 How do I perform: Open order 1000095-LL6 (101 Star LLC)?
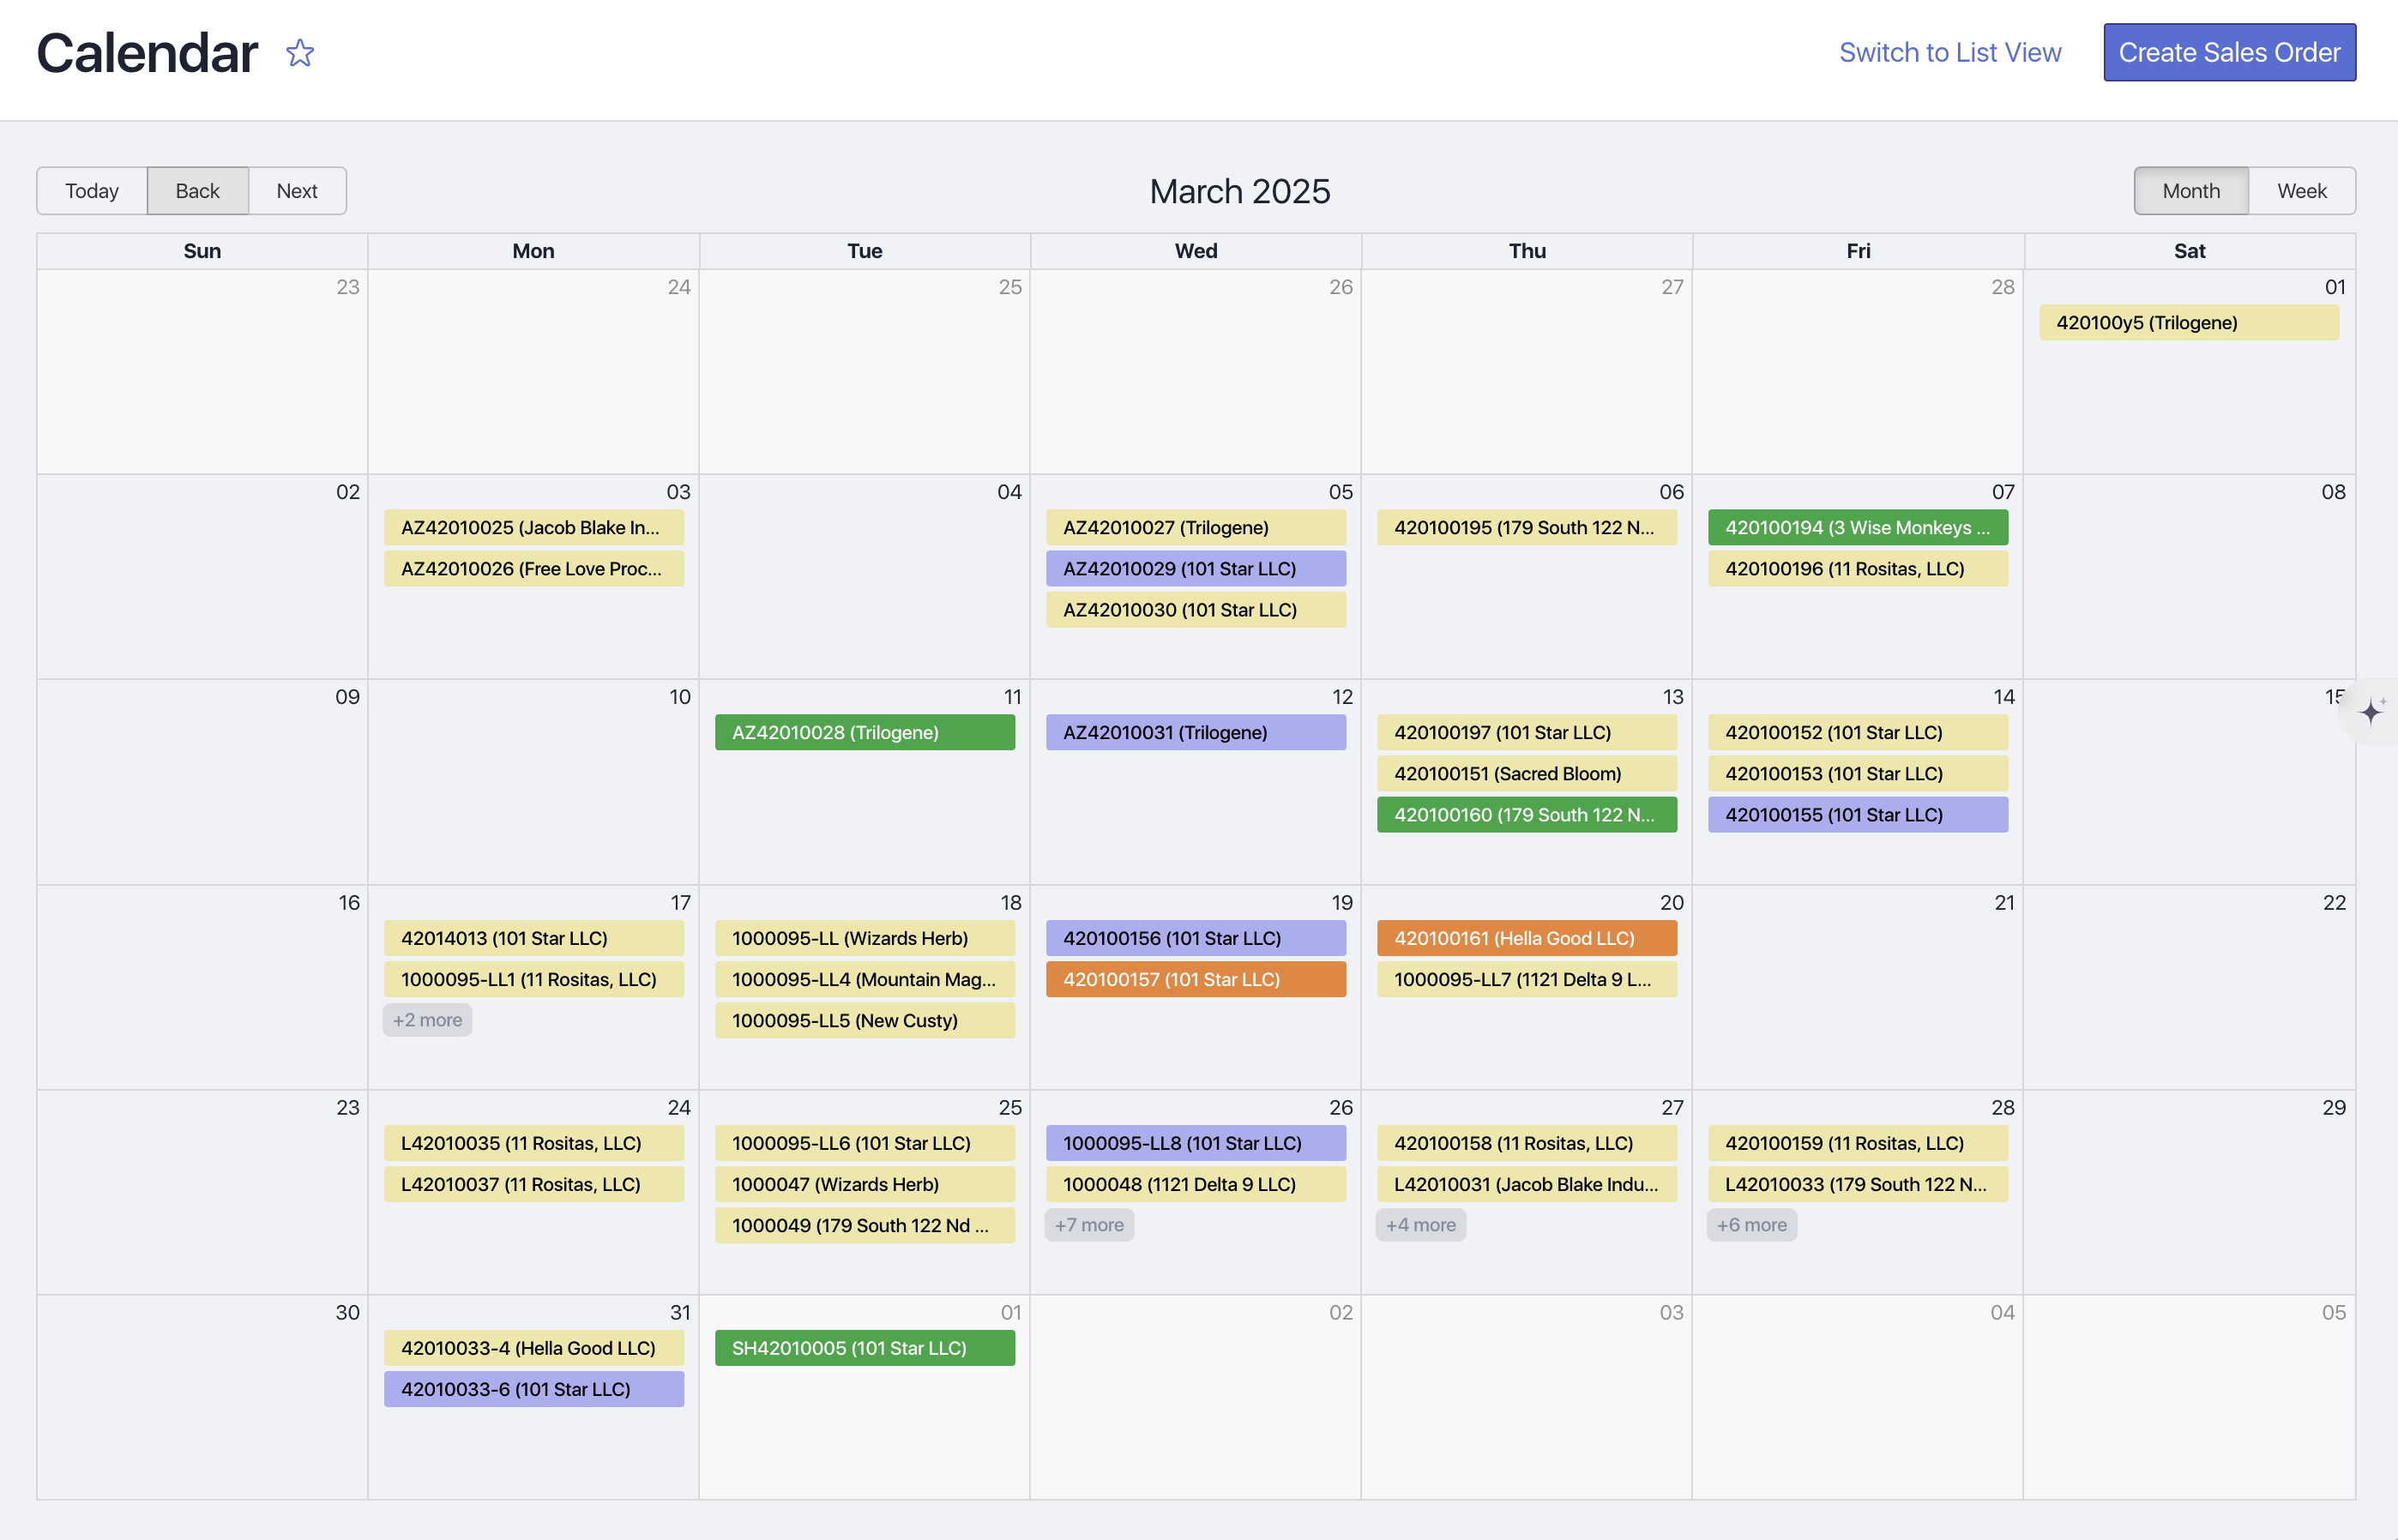point(865,1143)
